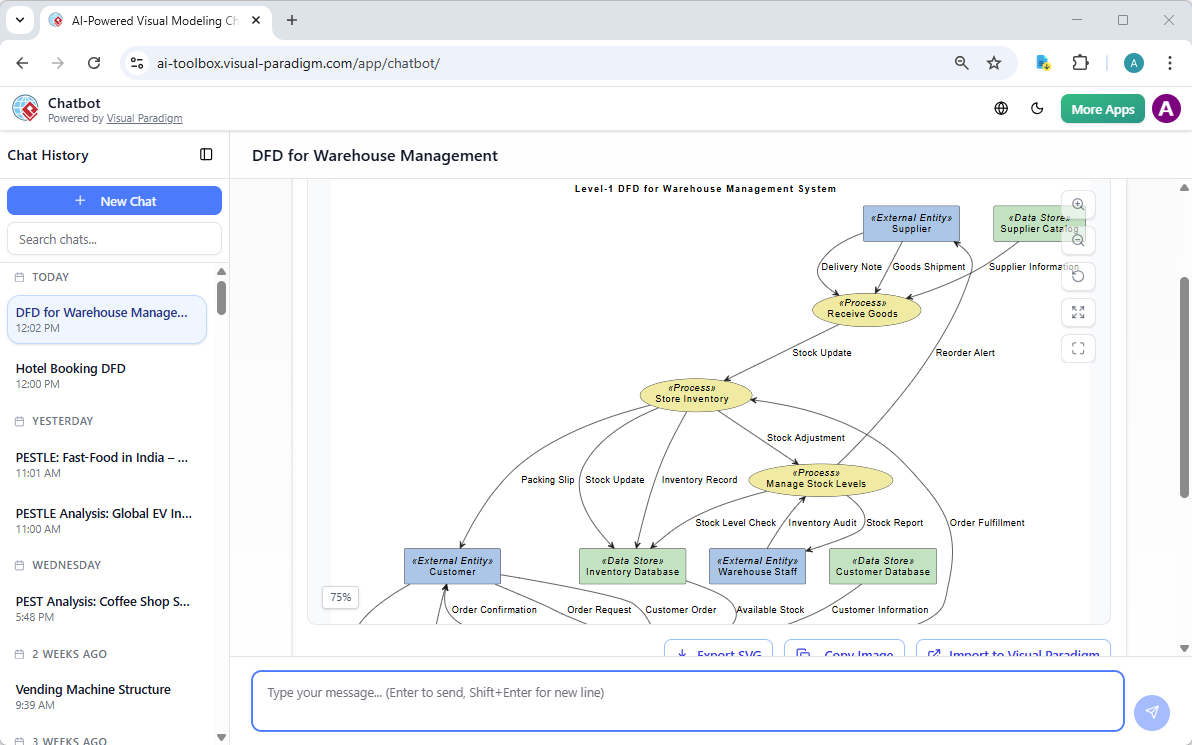Zoom in on the diagram
This screenshot has height=745, width=1192.
coord(1078,204)
